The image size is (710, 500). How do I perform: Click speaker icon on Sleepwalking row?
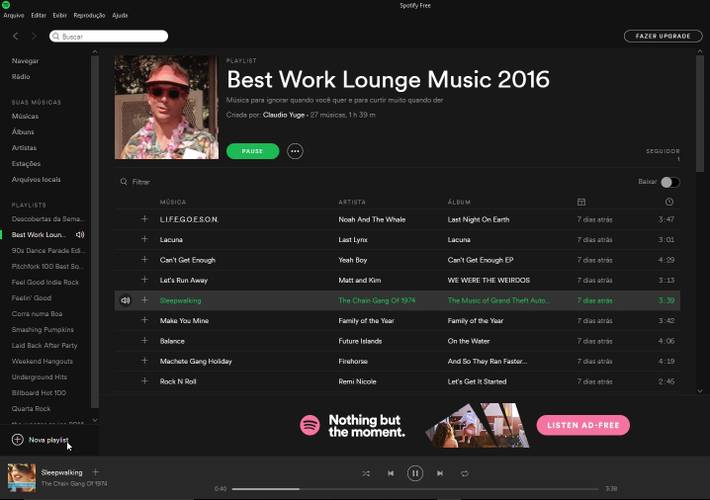[125, 300]
